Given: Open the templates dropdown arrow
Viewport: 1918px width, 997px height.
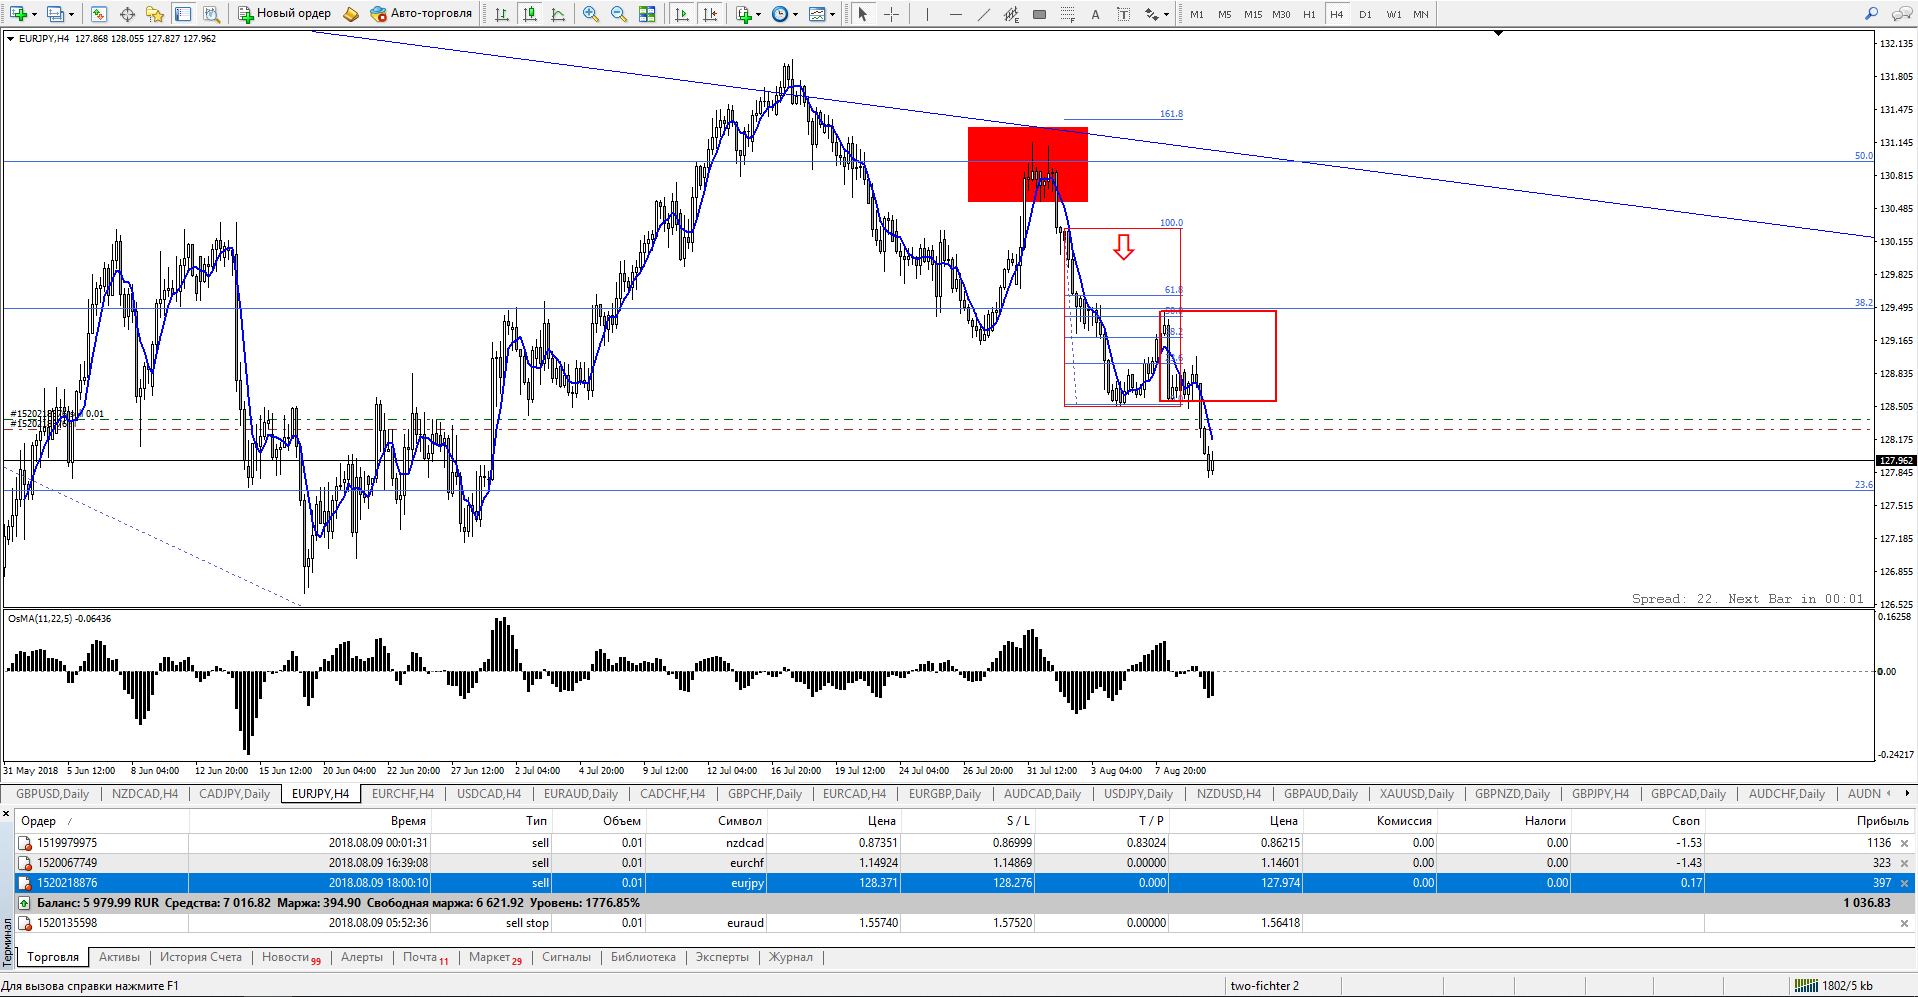Looking at the screenshot, I should point(832,14).
